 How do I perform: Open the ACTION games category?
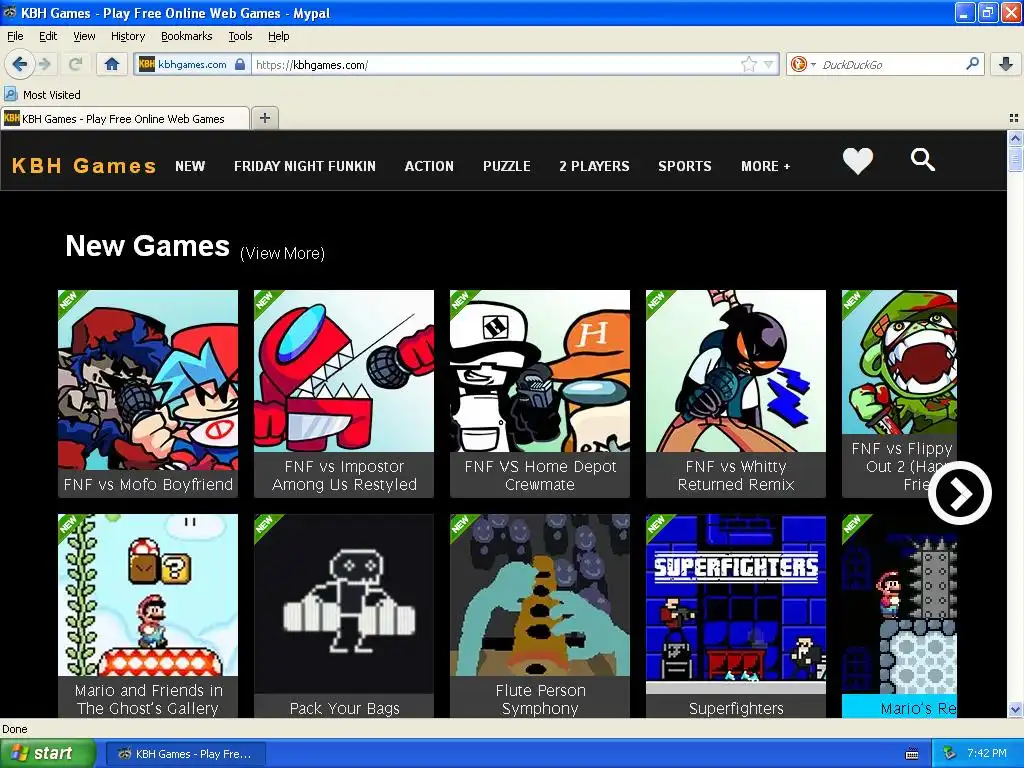click(429, 166)
